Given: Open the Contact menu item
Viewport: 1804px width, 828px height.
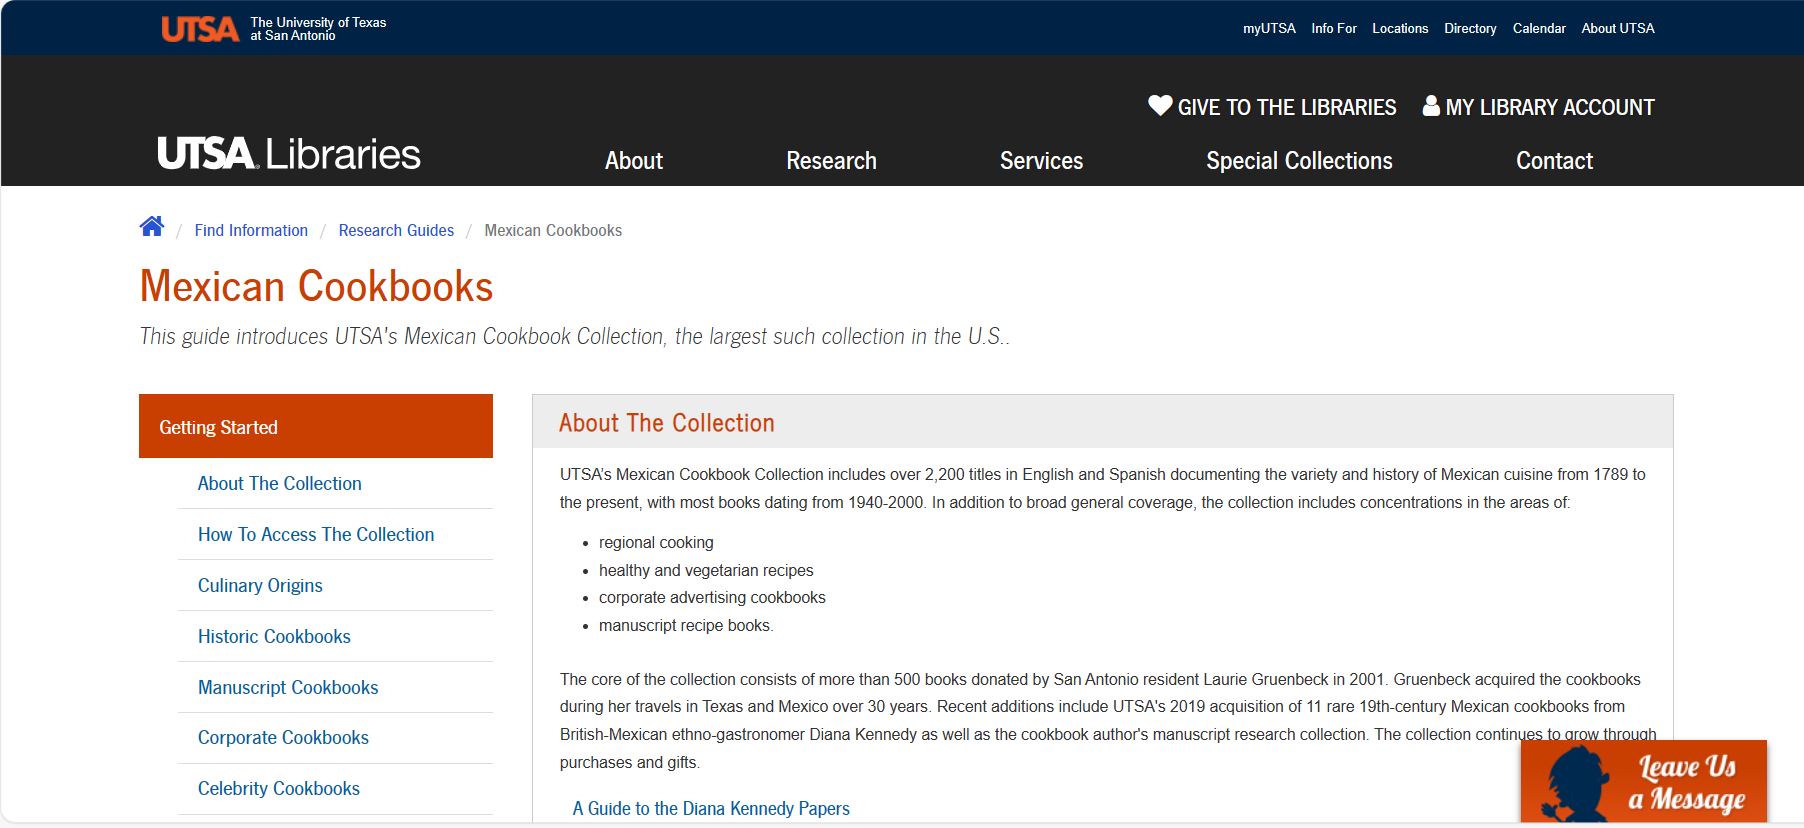Looking at the screenshot, I should coord(1554,161).
